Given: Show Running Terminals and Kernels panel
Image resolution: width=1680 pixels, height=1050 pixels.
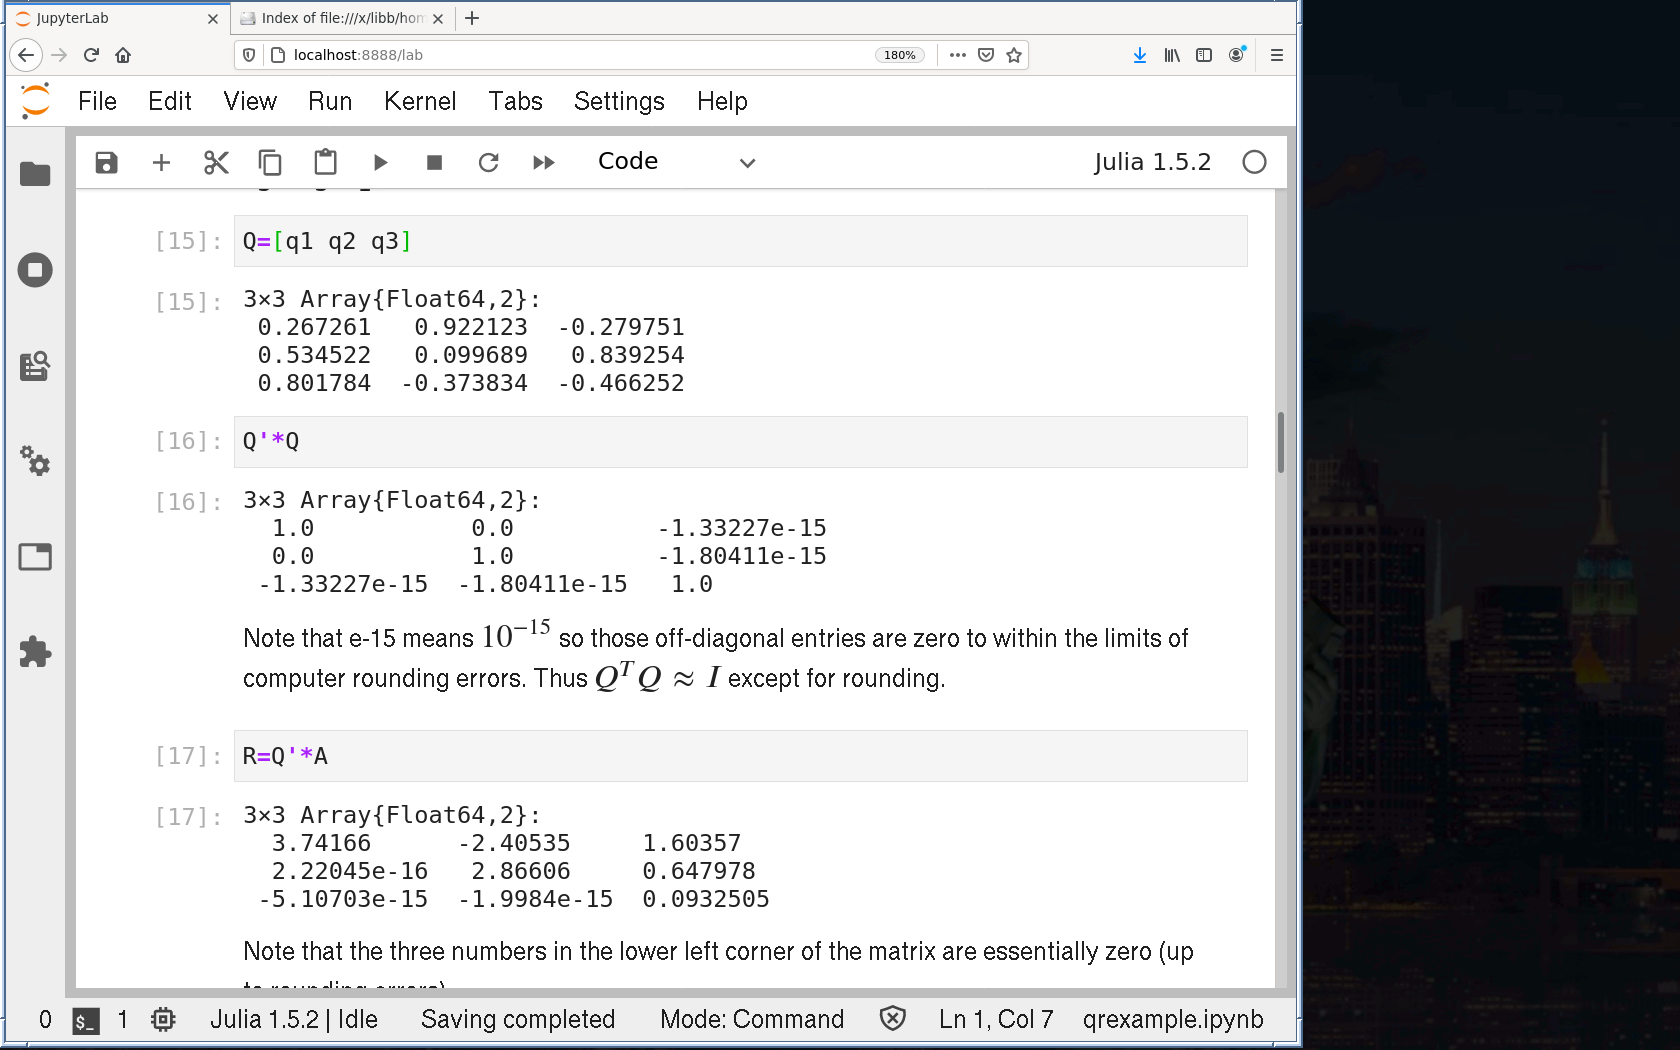Looking at the screenshot, I should [35, 270].
